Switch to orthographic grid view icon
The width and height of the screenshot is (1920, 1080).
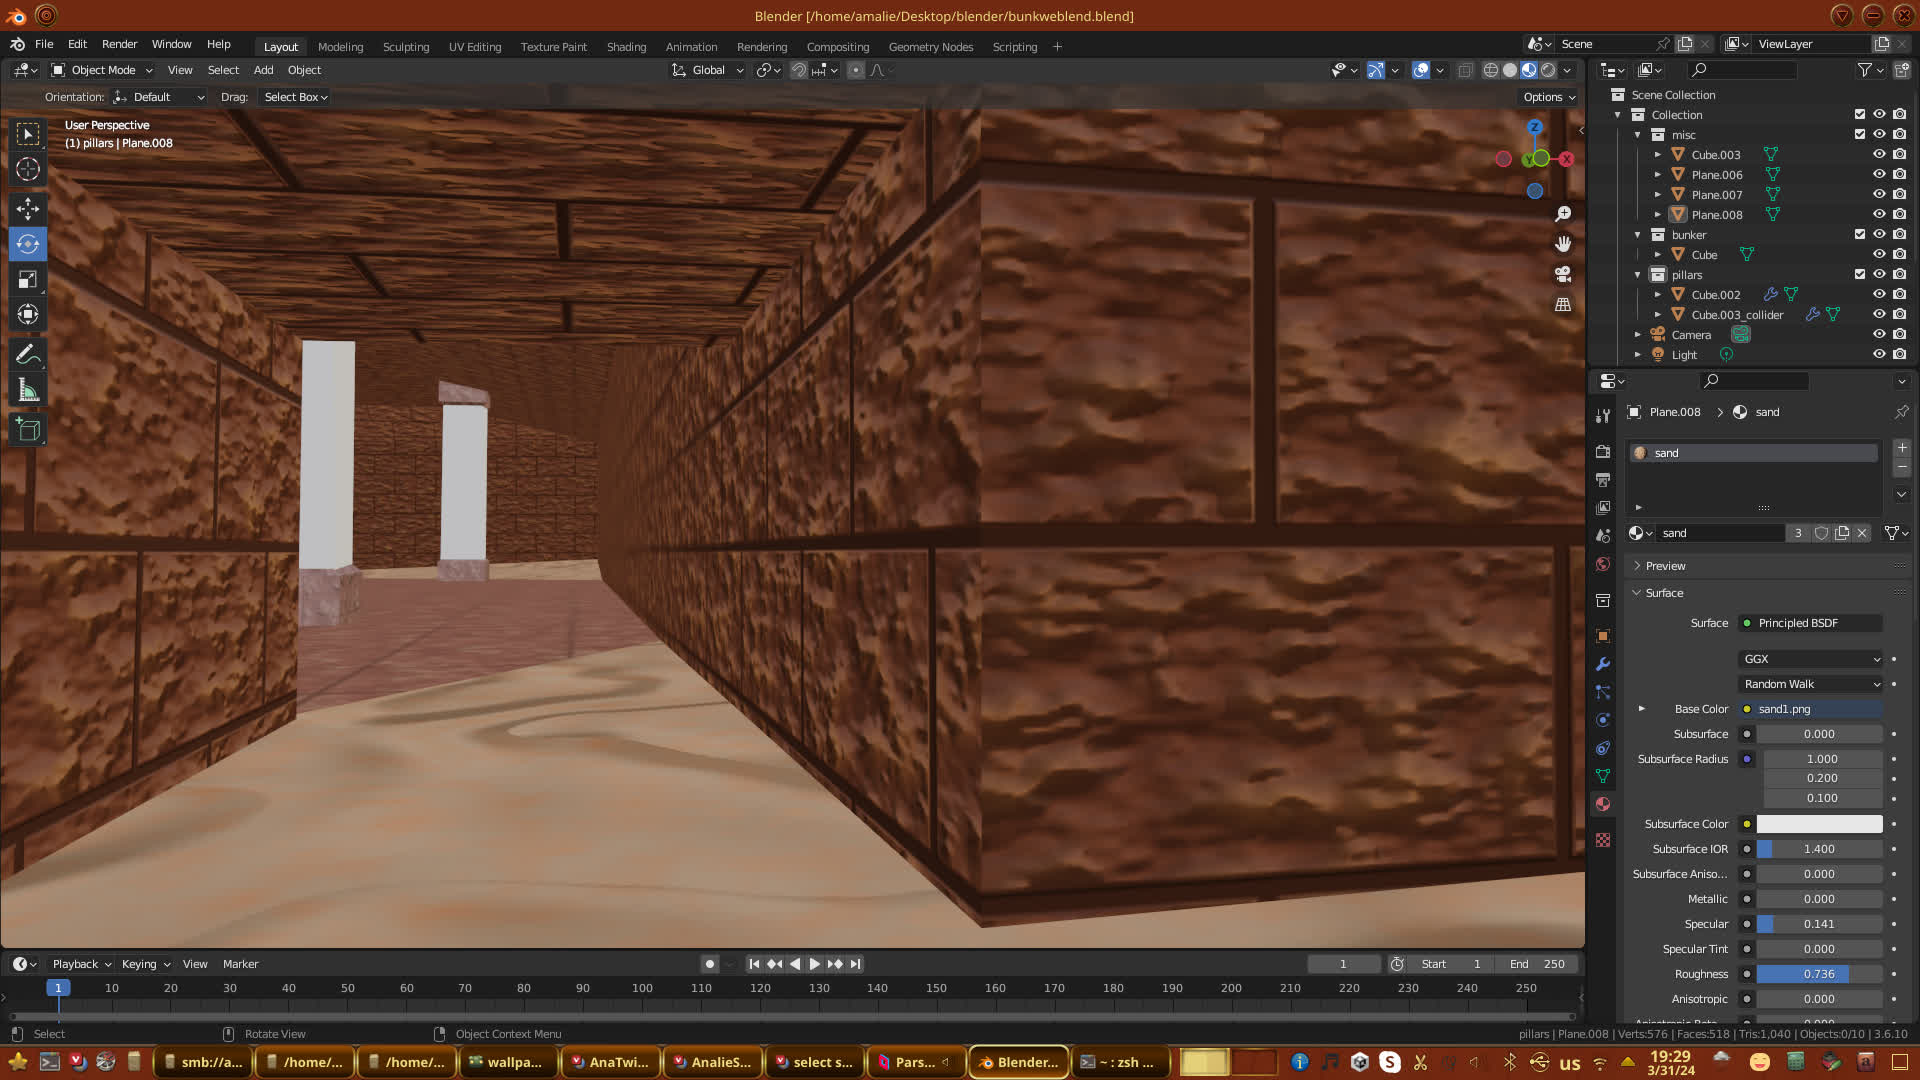(1563, 304)
